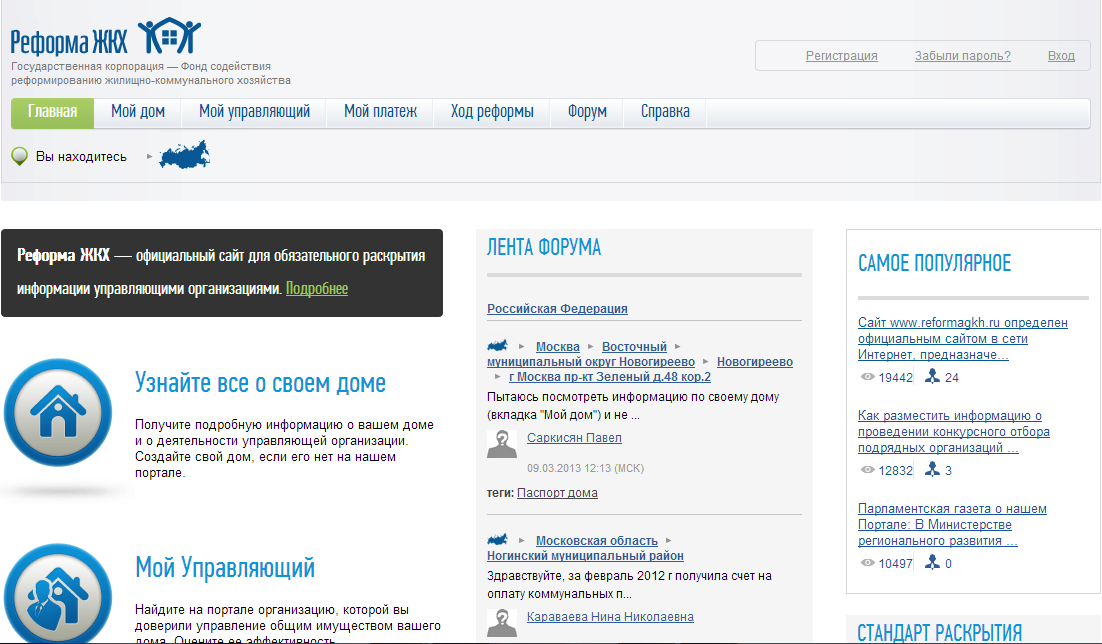This screenshot has width=1102, height=644.
Task: Open the Подробнее link in dark banner
Action: [x=317, y=289]
